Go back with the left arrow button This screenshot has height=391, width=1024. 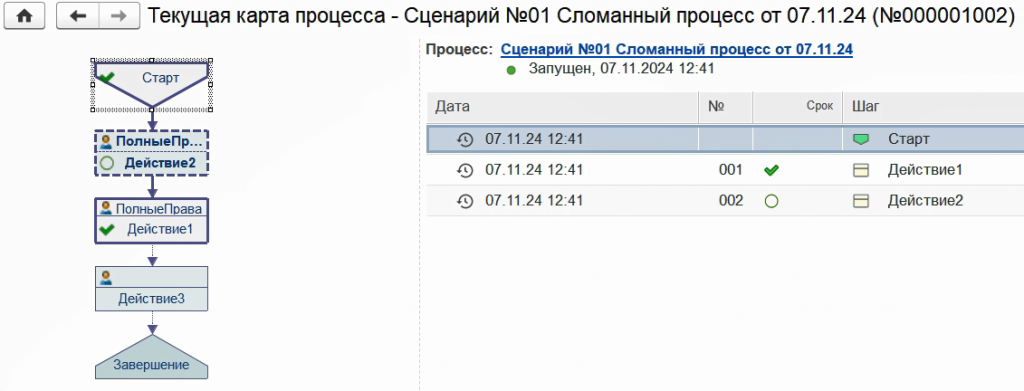coord(77,16)
